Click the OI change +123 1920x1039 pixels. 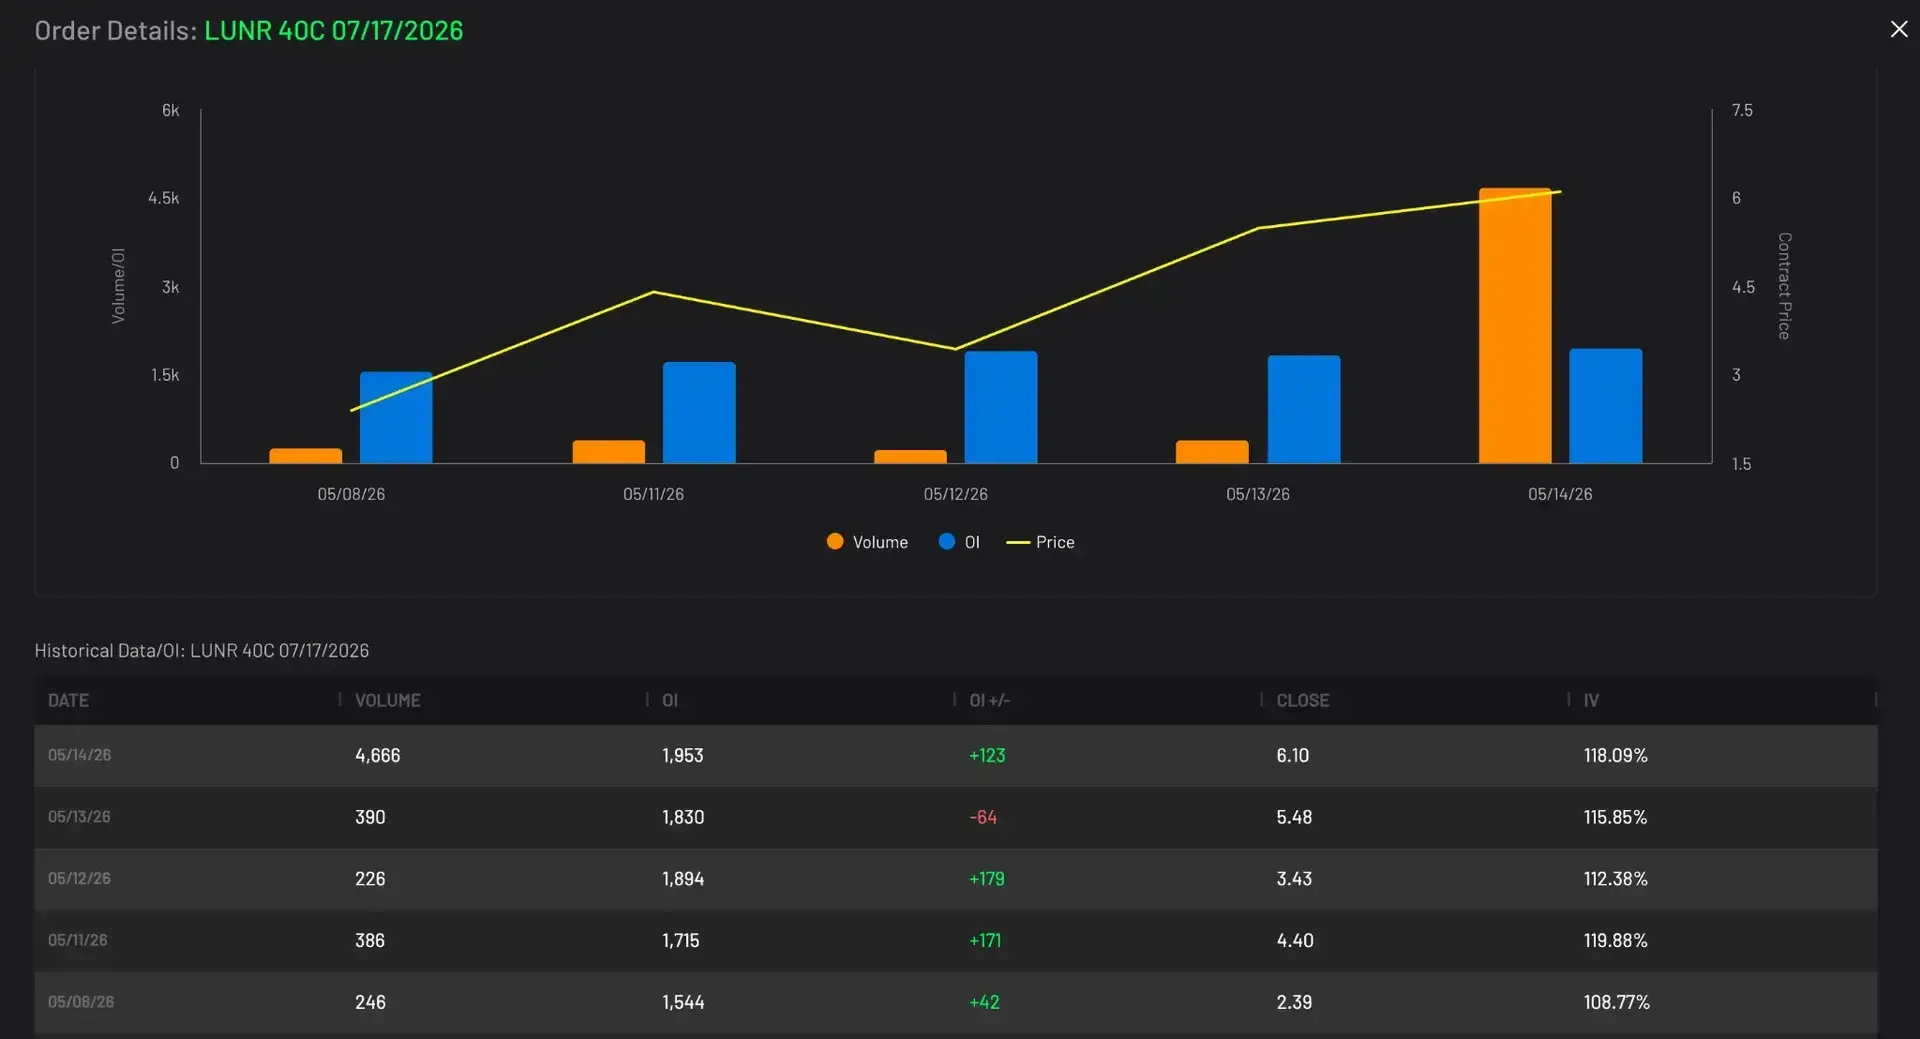[987, 756]
